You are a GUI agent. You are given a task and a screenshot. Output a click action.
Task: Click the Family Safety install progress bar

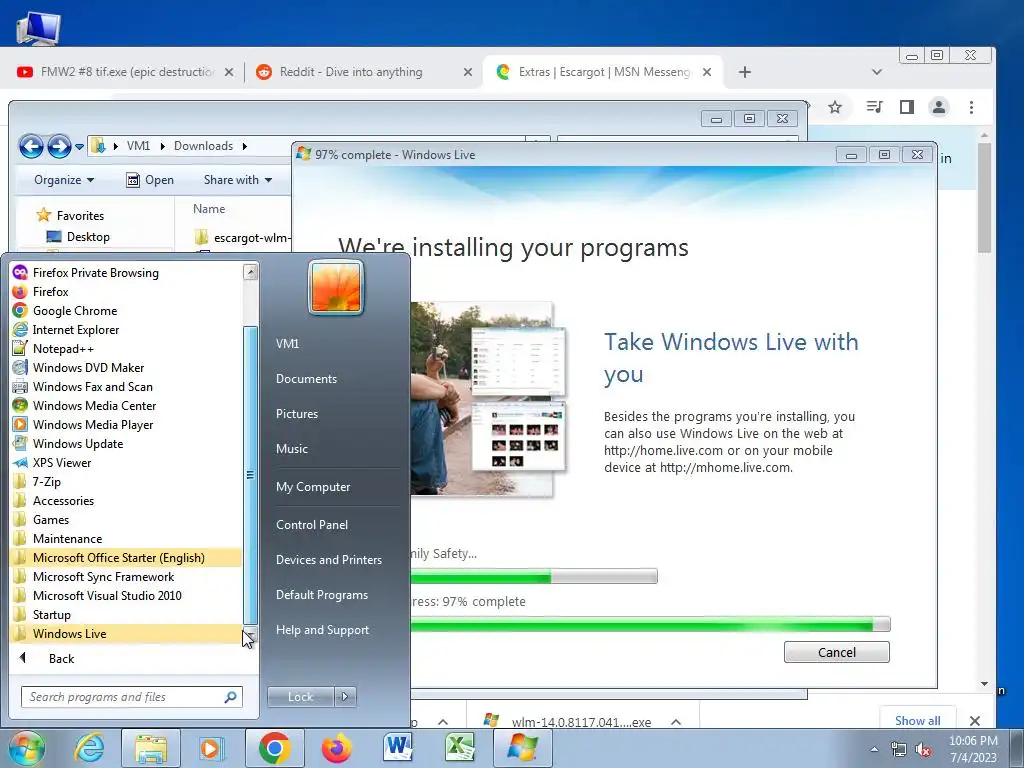[x=534, y=576]
